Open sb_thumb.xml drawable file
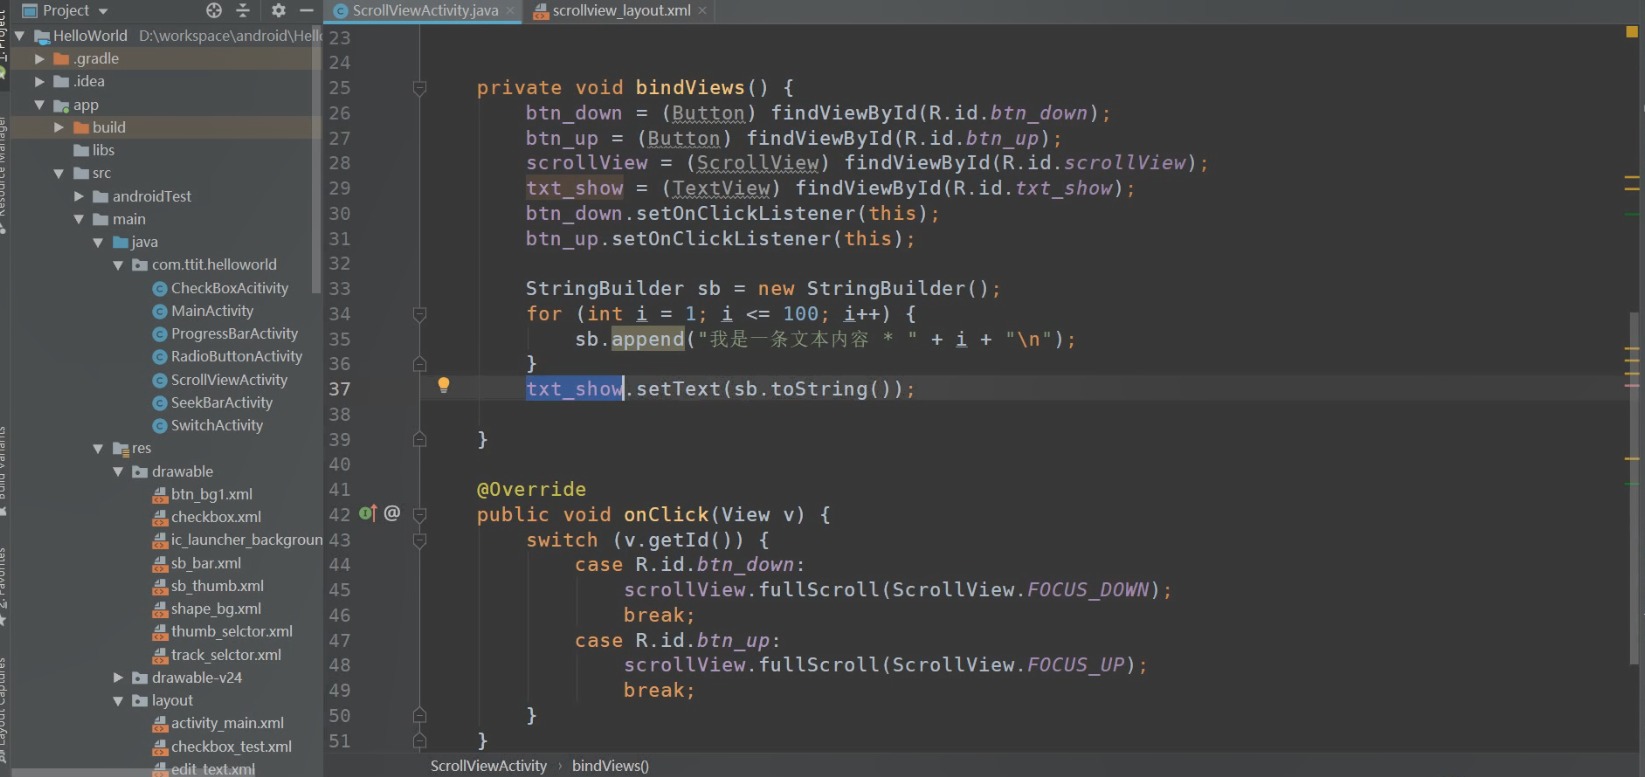1645x777 pixels. pyautogui.click(x=217, y=587)
